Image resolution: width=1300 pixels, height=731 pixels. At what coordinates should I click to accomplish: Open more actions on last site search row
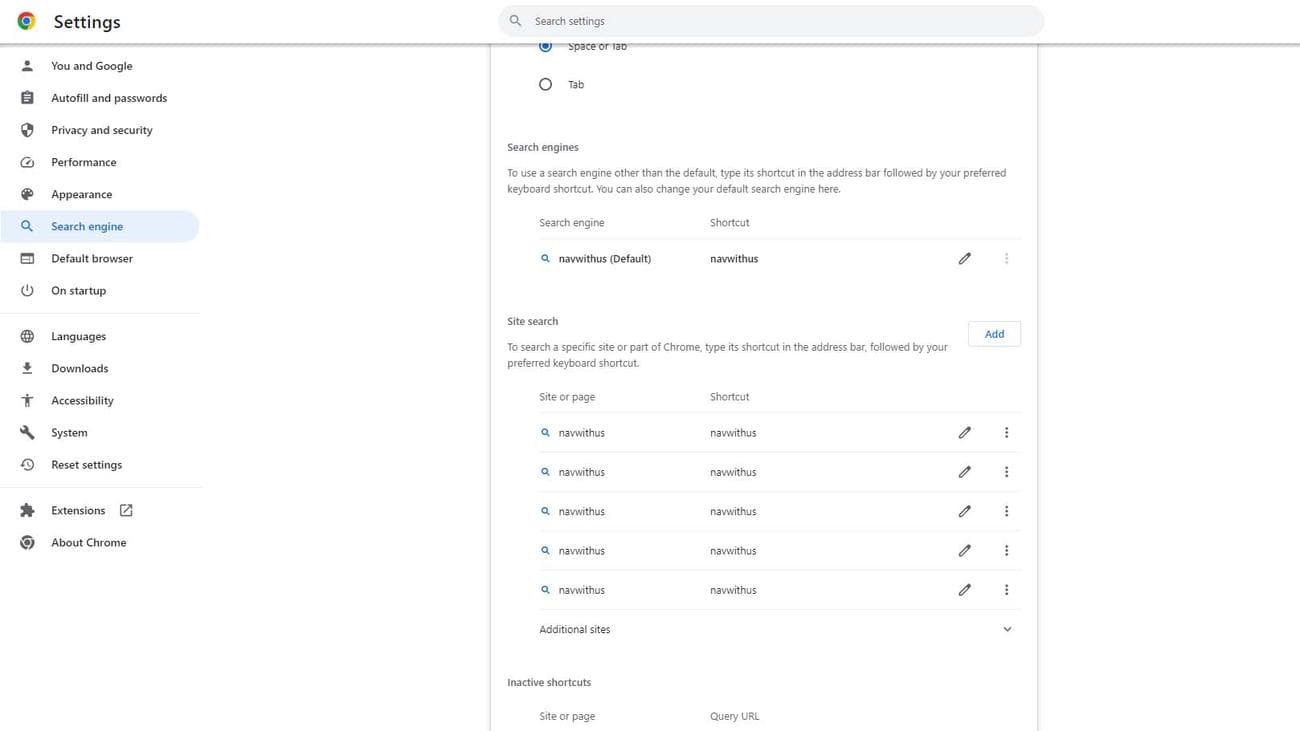(1006, 590)
